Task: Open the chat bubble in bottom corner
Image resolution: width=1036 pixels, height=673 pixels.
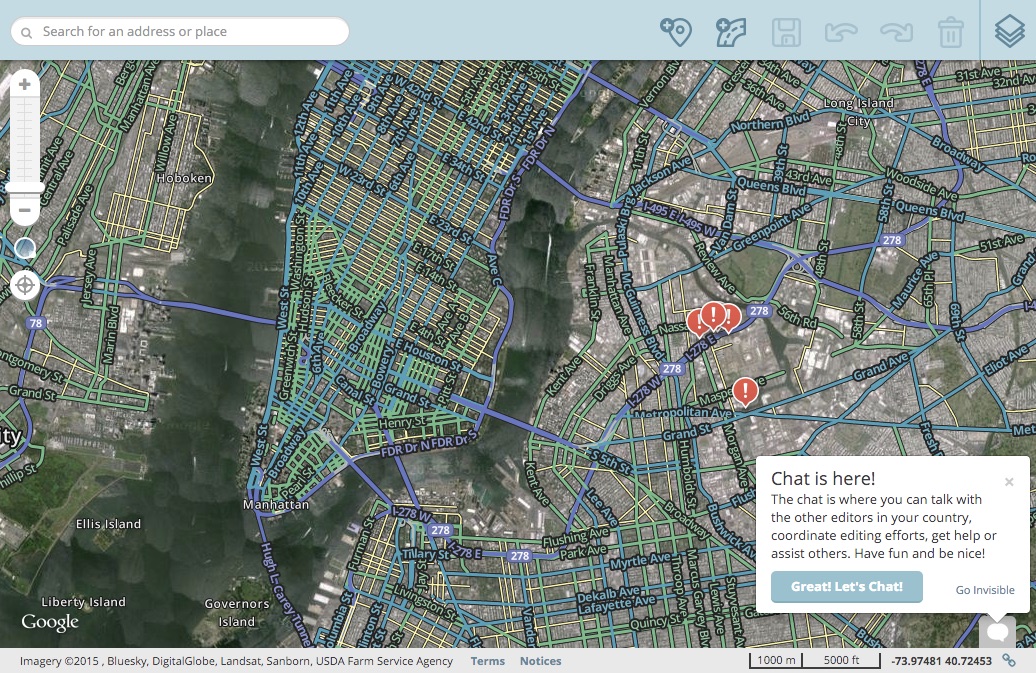Action: point(997,632)
